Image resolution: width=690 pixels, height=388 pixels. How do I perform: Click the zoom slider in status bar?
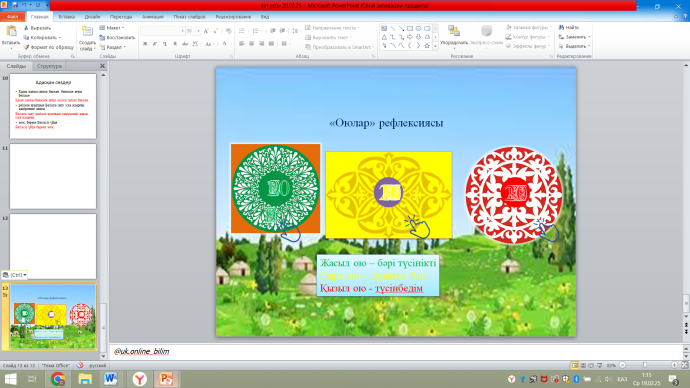[x=645, y=365]
